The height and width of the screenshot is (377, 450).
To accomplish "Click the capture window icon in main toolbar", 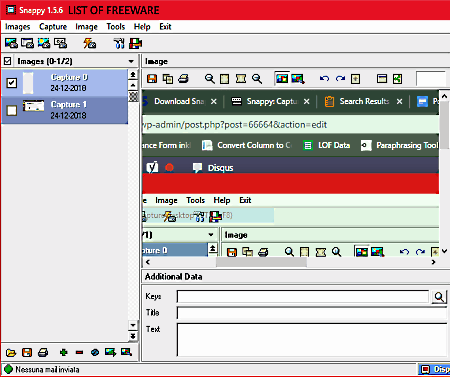I will click(x=27, y=43).
